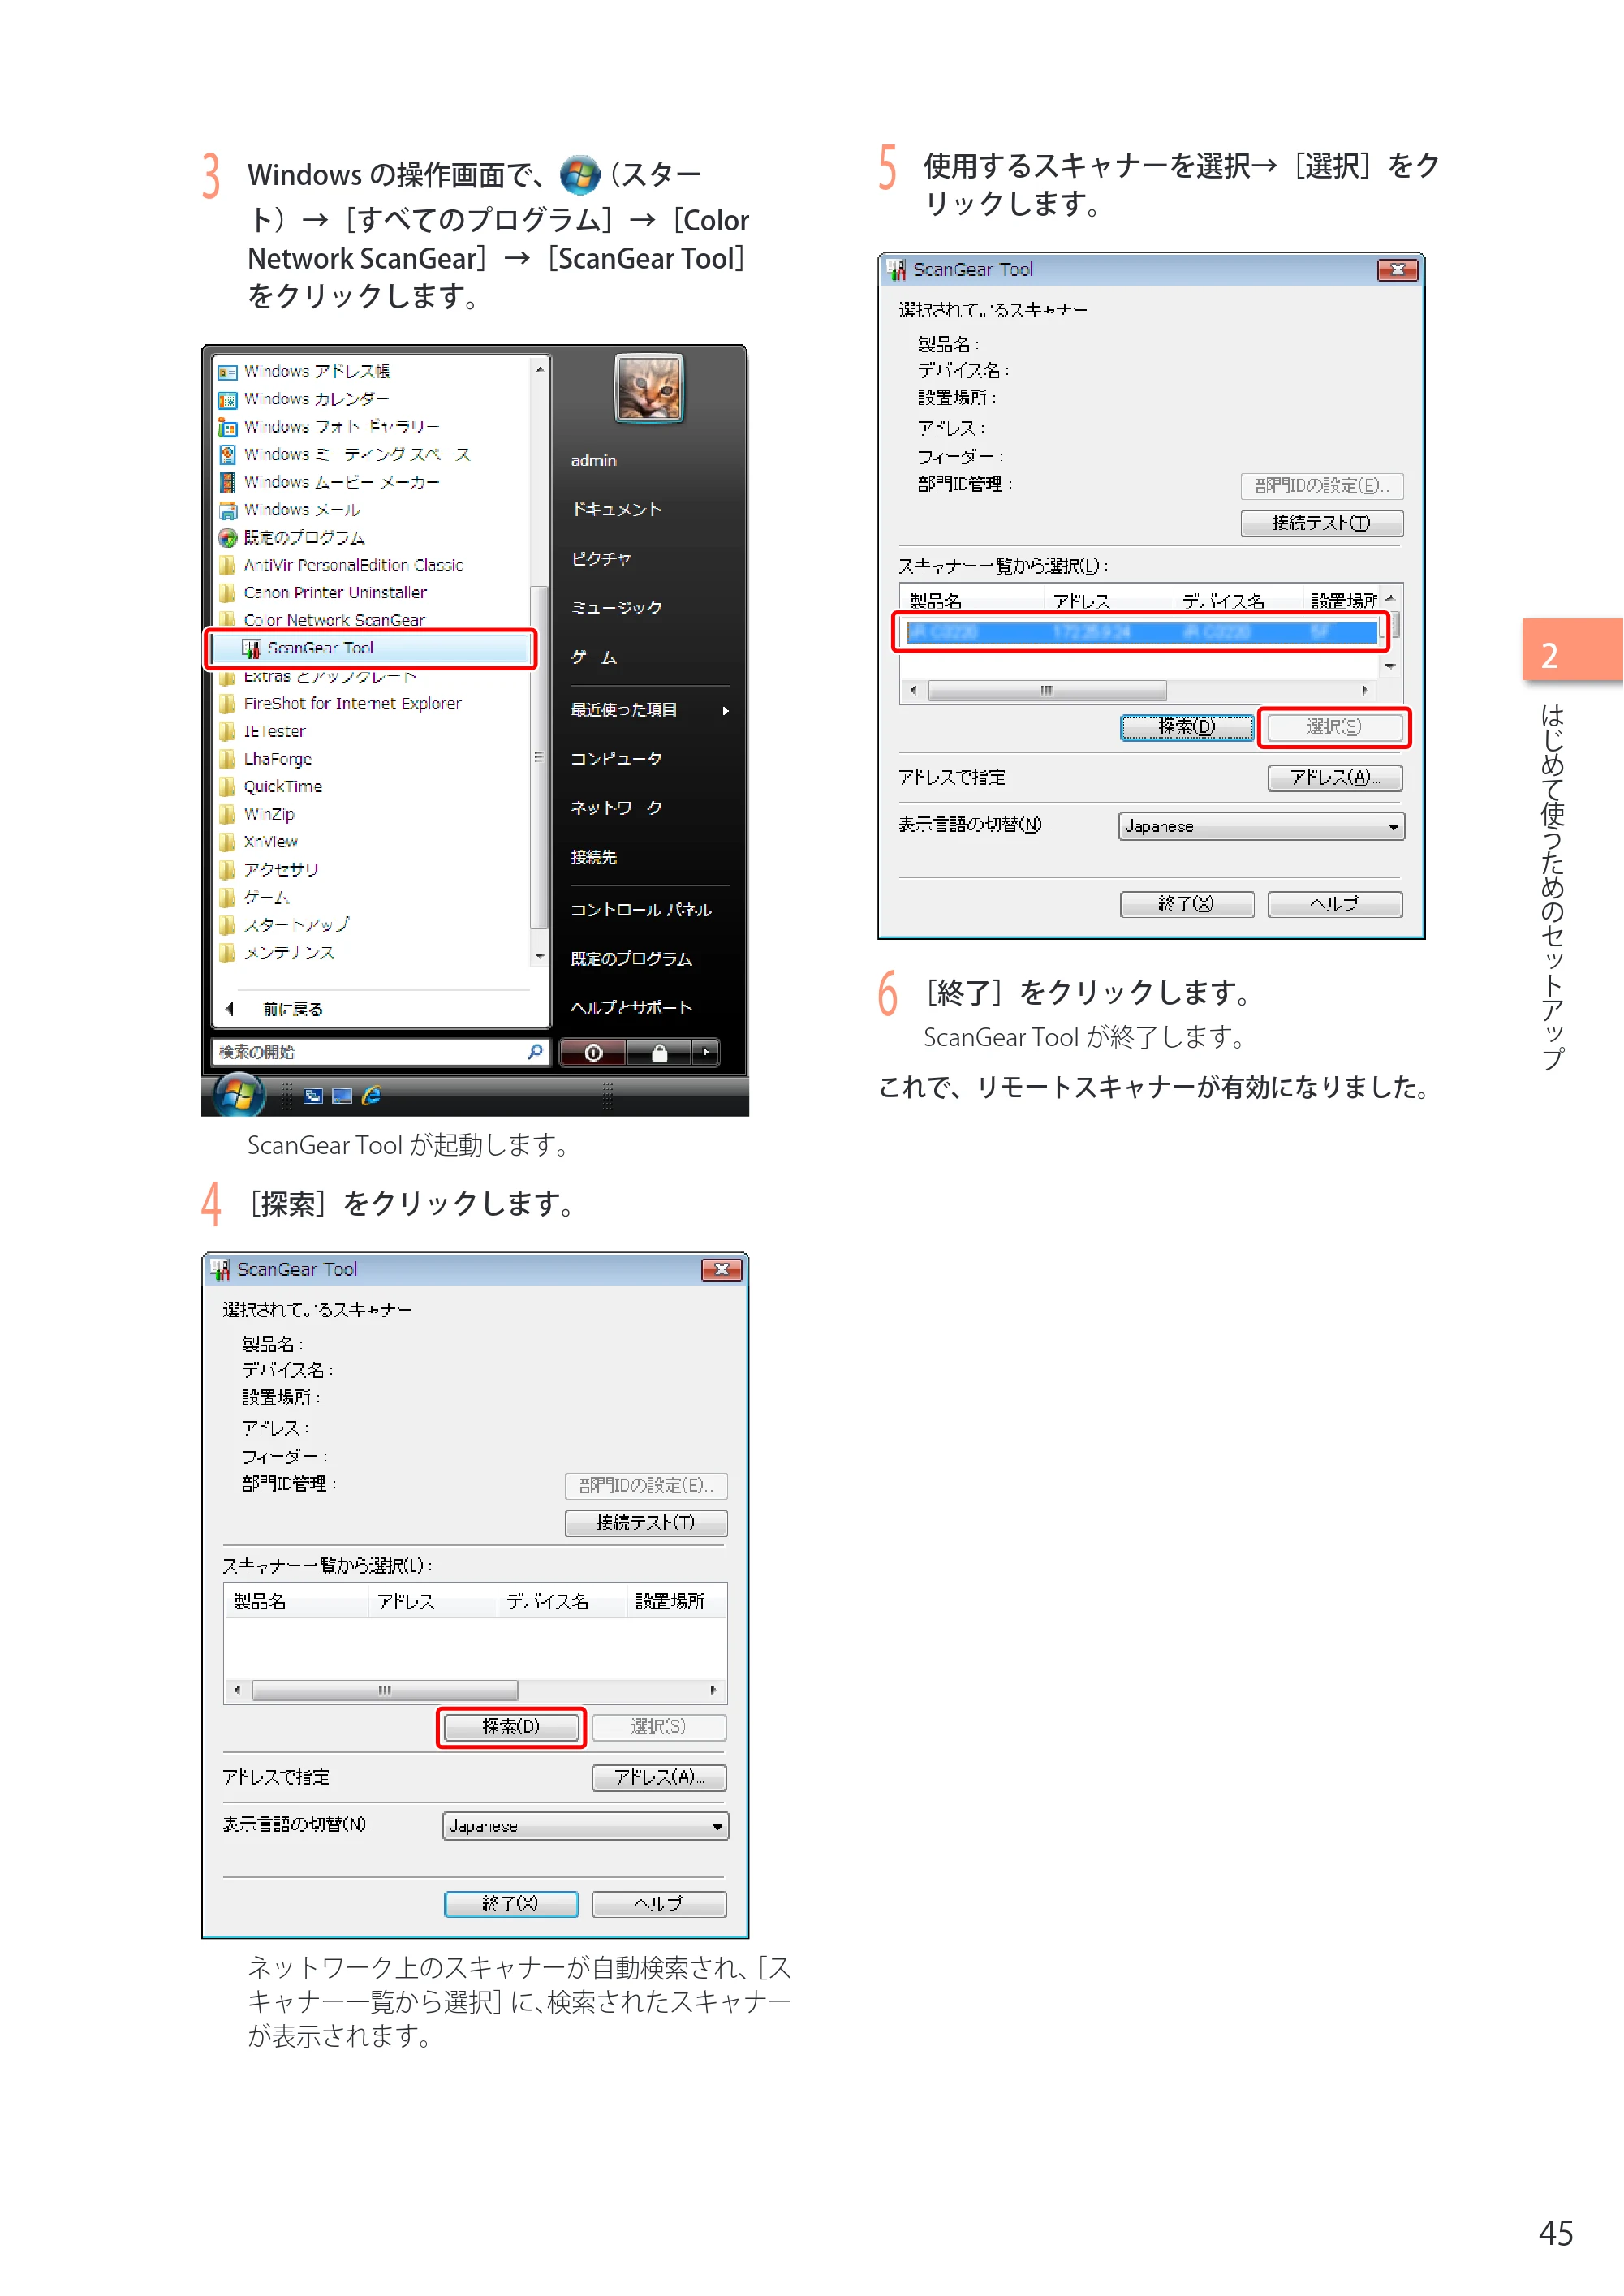This screenshot has width=1624, height=2296.
Task: Expand the IETester folder
Action: [262, 732]
